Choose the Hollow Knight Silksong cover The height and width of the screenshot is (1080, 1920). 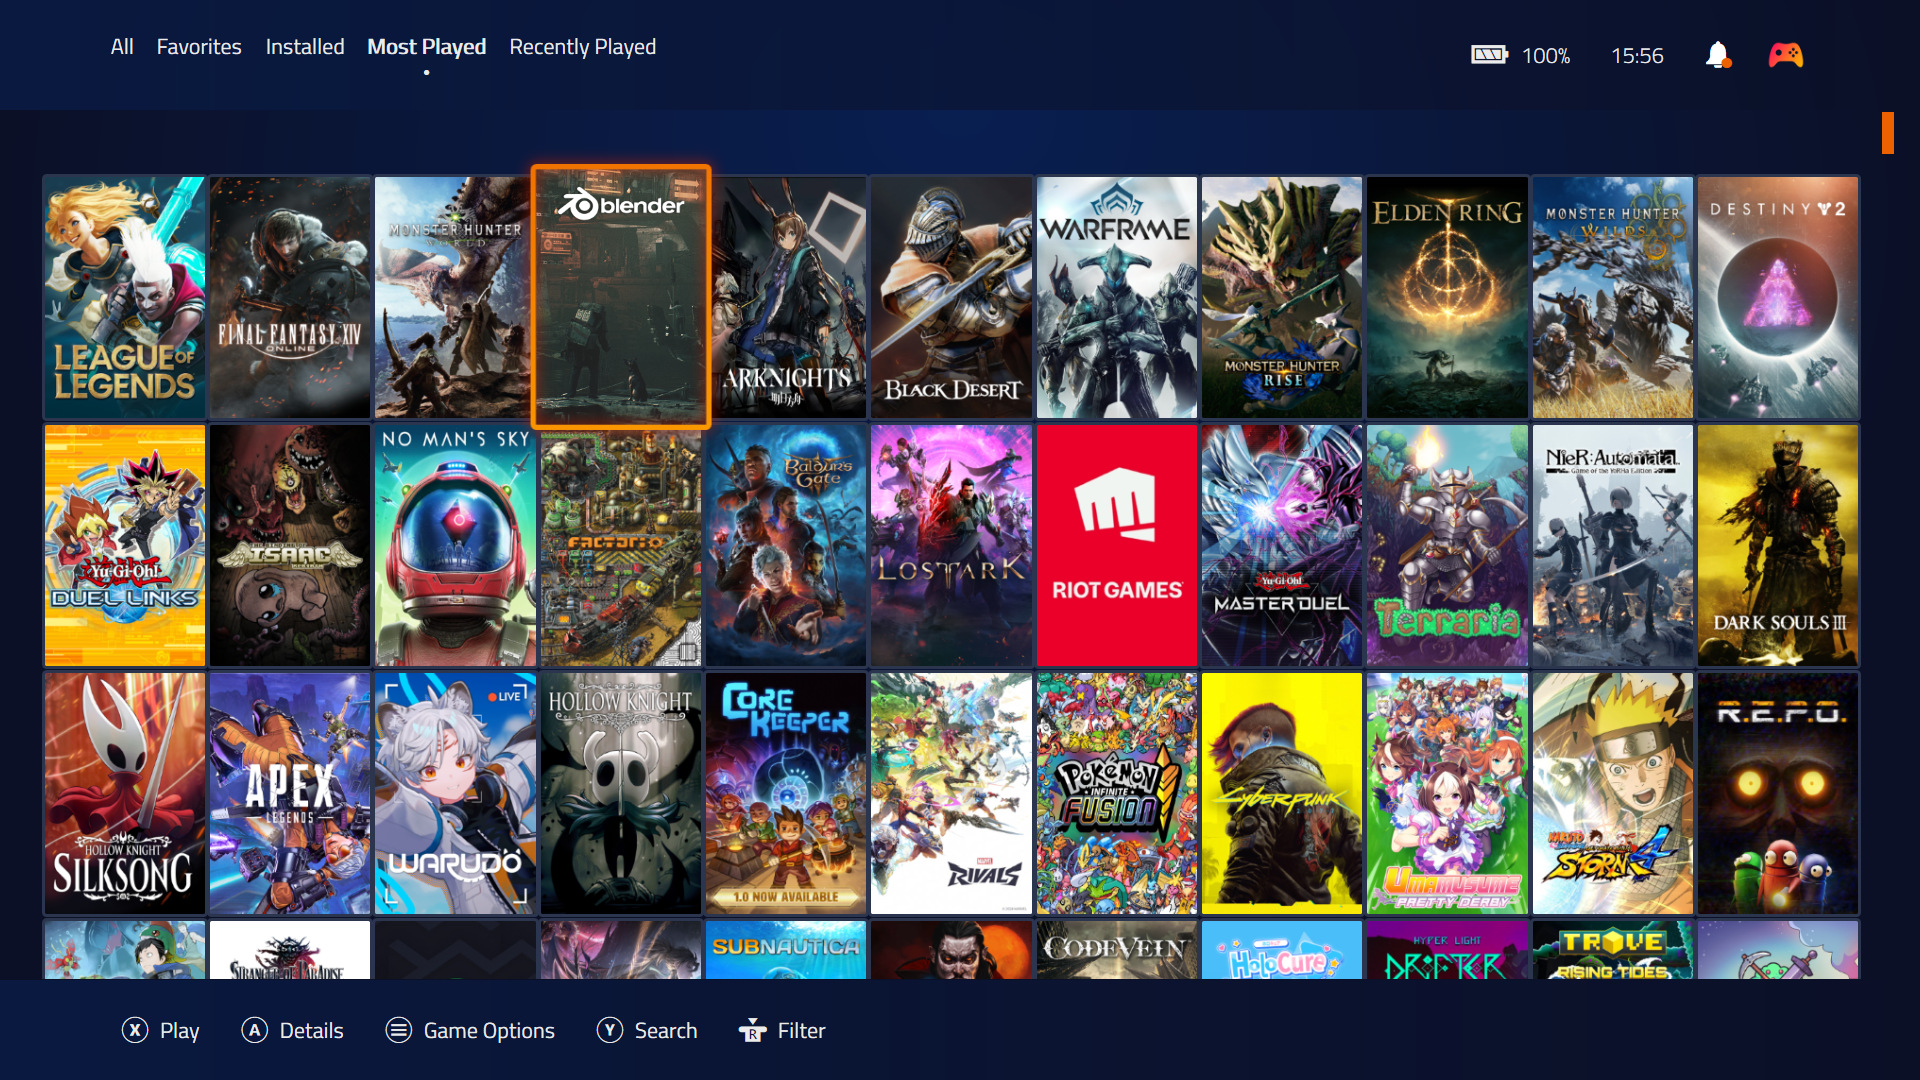[x=125, y=793]
